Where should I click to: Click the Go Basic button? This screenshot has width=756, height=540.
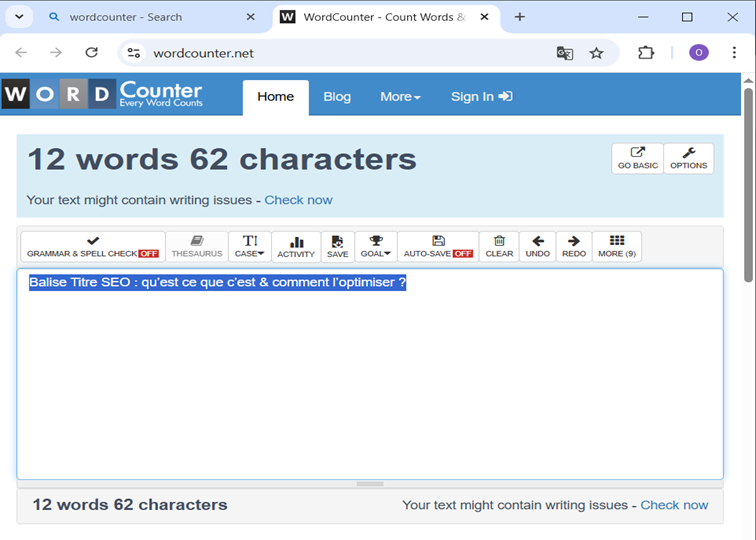(x=637, y=158)
